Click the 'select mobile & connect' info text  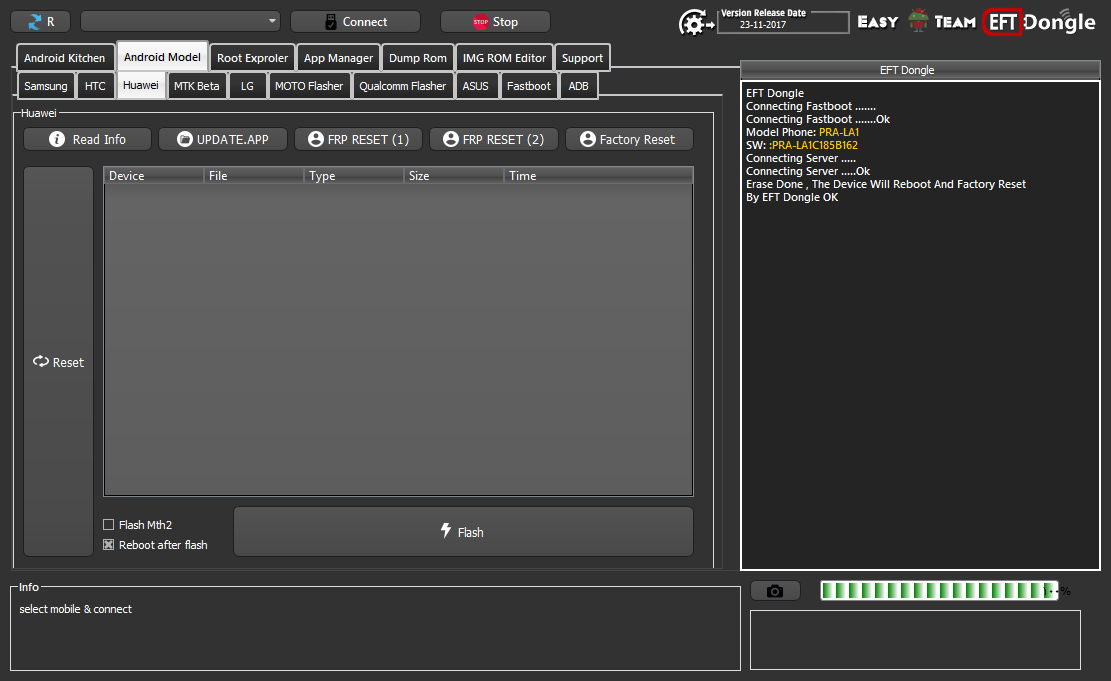click(75, 609)
